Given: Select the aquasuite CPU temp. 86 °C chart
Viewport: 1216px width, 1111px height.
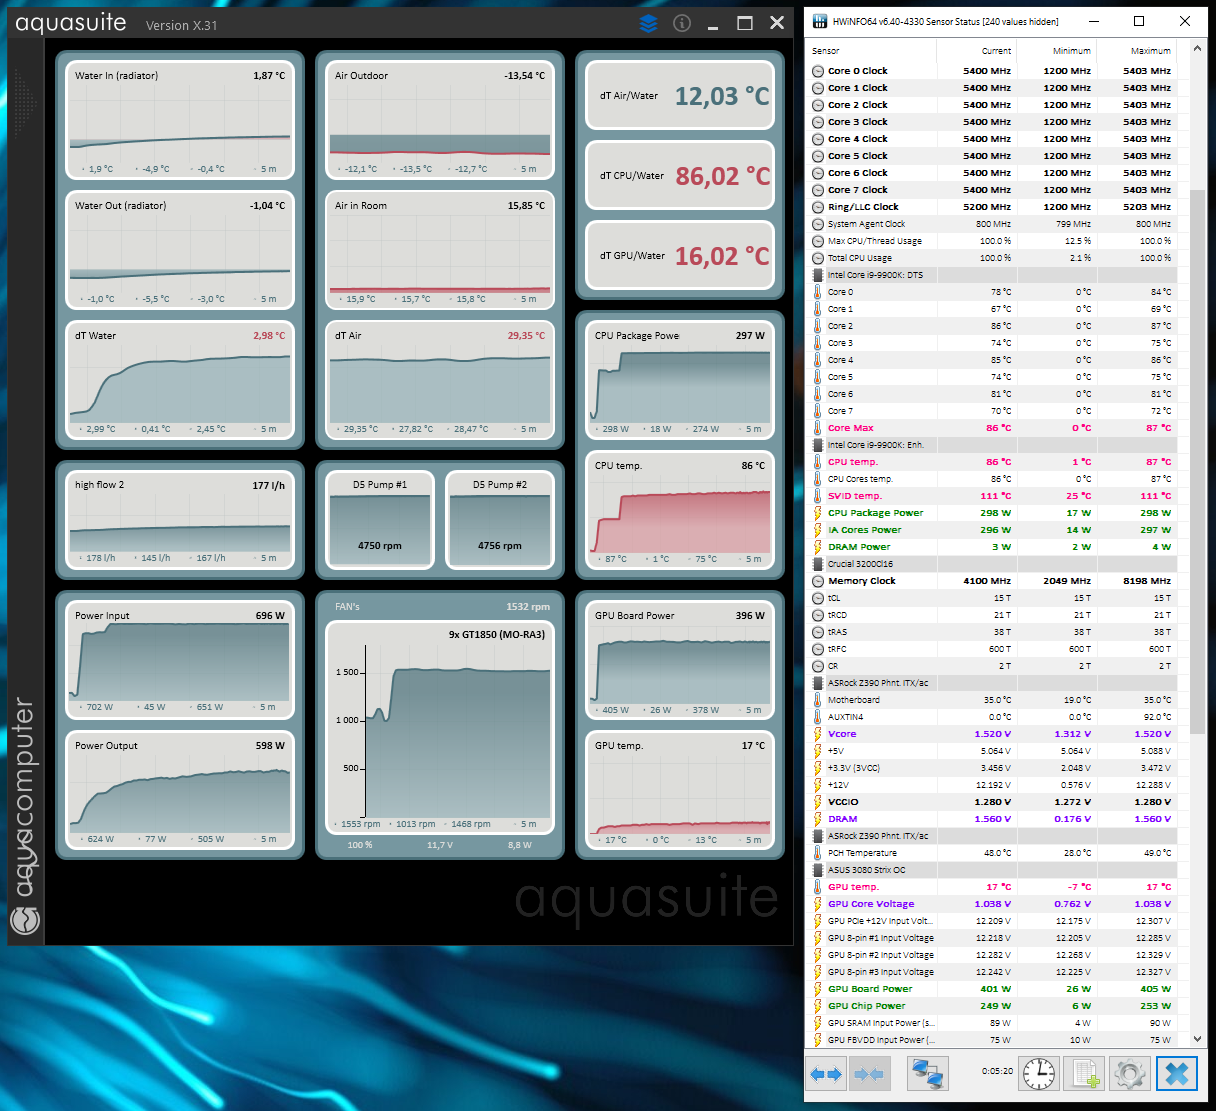Looking at the screenshot, I should (680, 510).
